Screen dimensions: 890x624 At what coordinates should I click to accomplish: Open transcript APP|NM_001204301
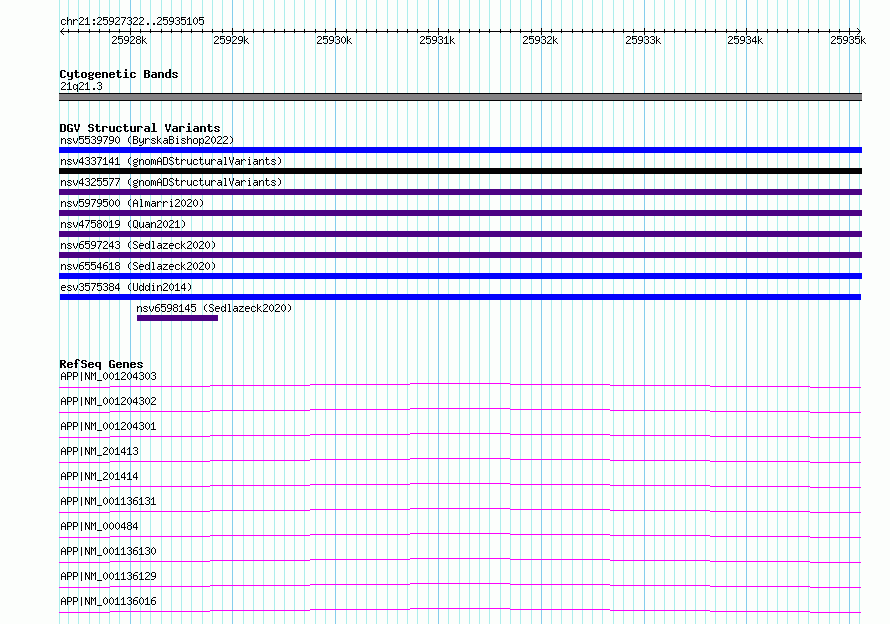pos(108,426)
